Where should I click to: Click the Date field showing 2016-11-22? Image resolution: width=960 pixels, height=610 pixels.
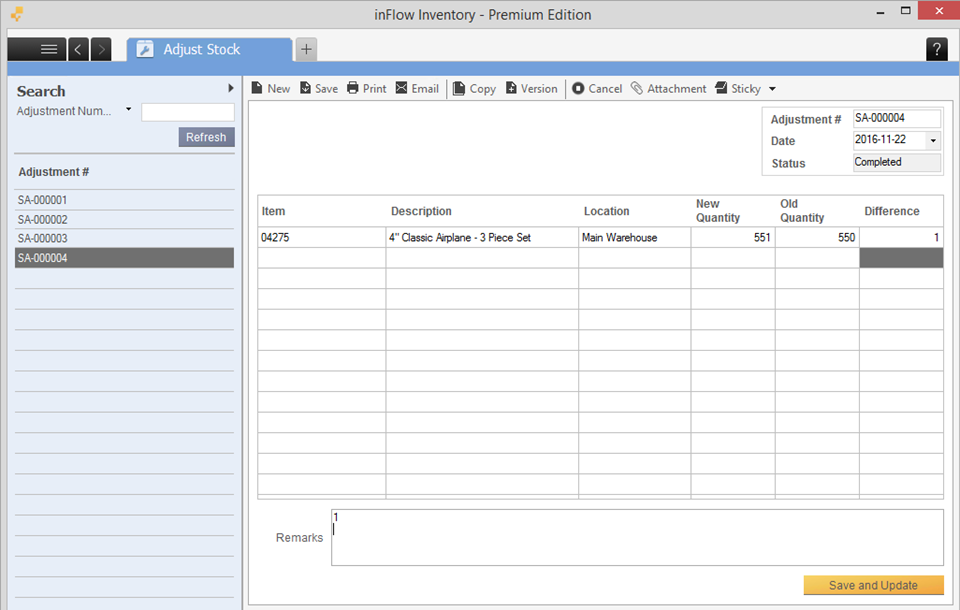click(889, 140)
